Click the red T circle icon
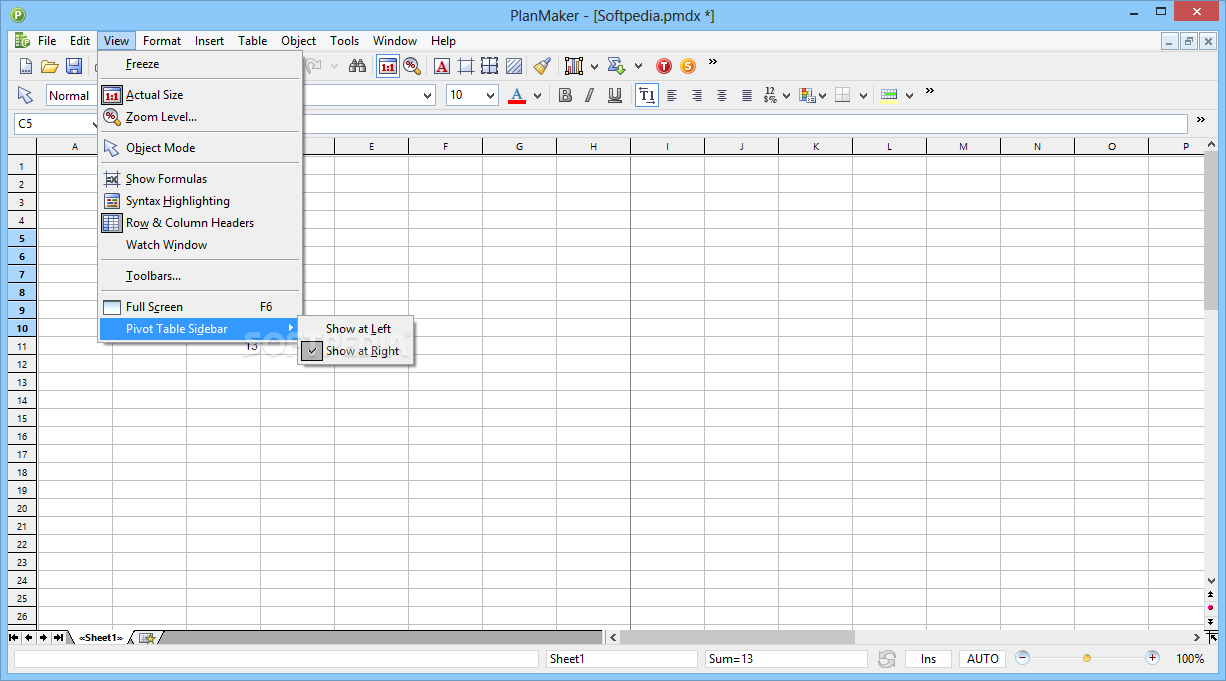Screen dimensions: 1226x681 (x=664, y=66)
